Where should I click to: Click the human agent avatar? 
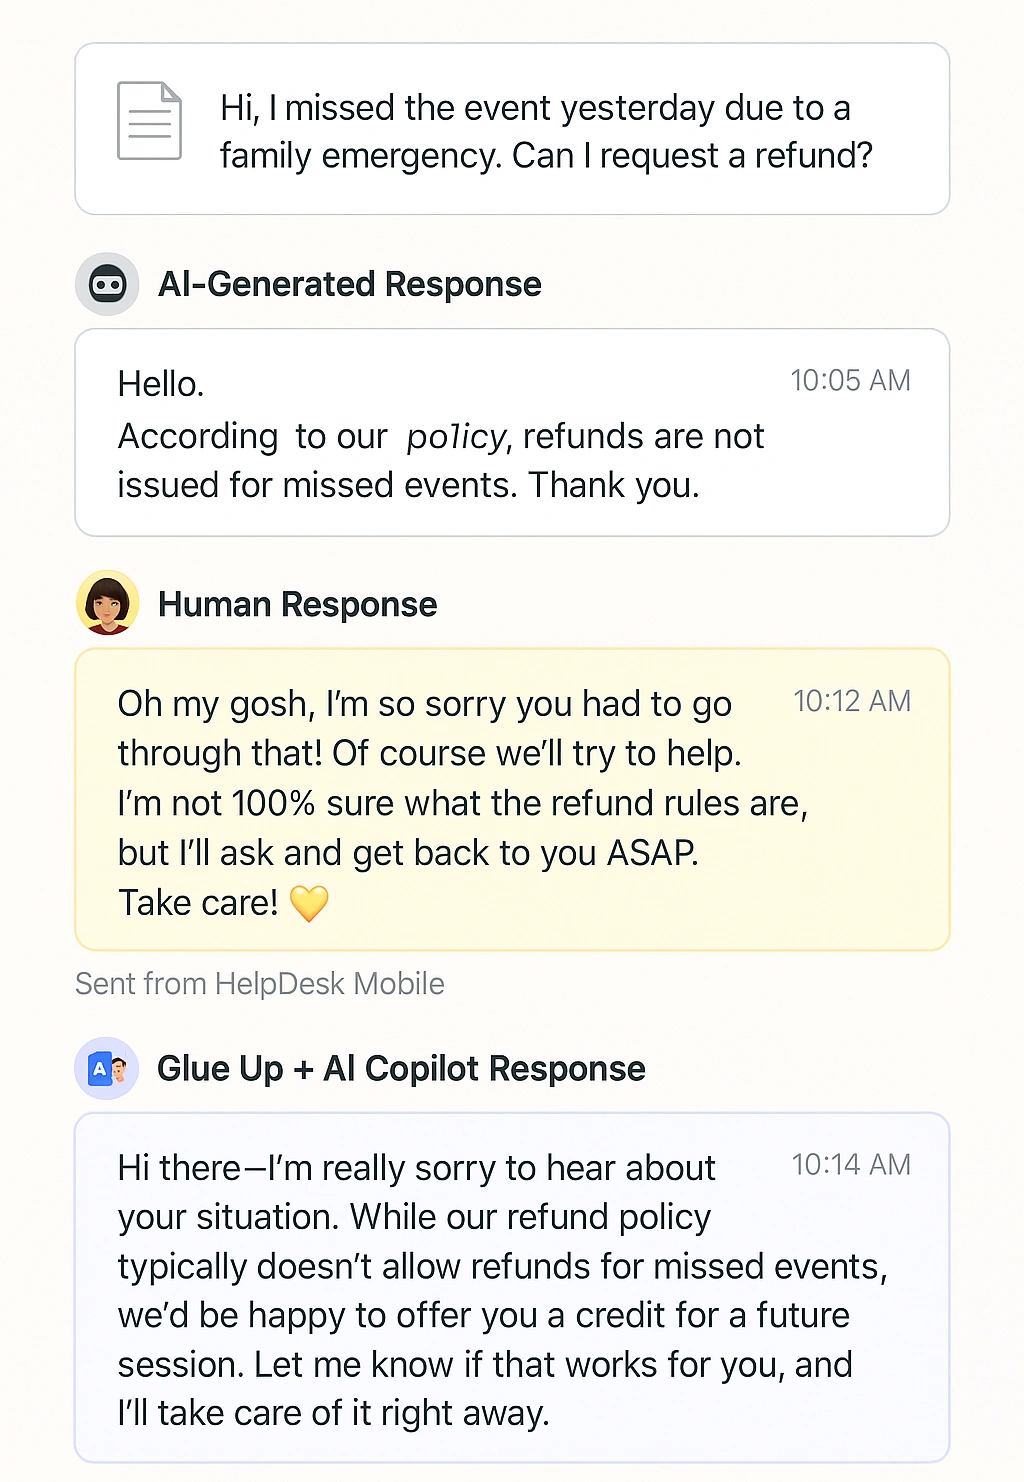click(107, 603)
